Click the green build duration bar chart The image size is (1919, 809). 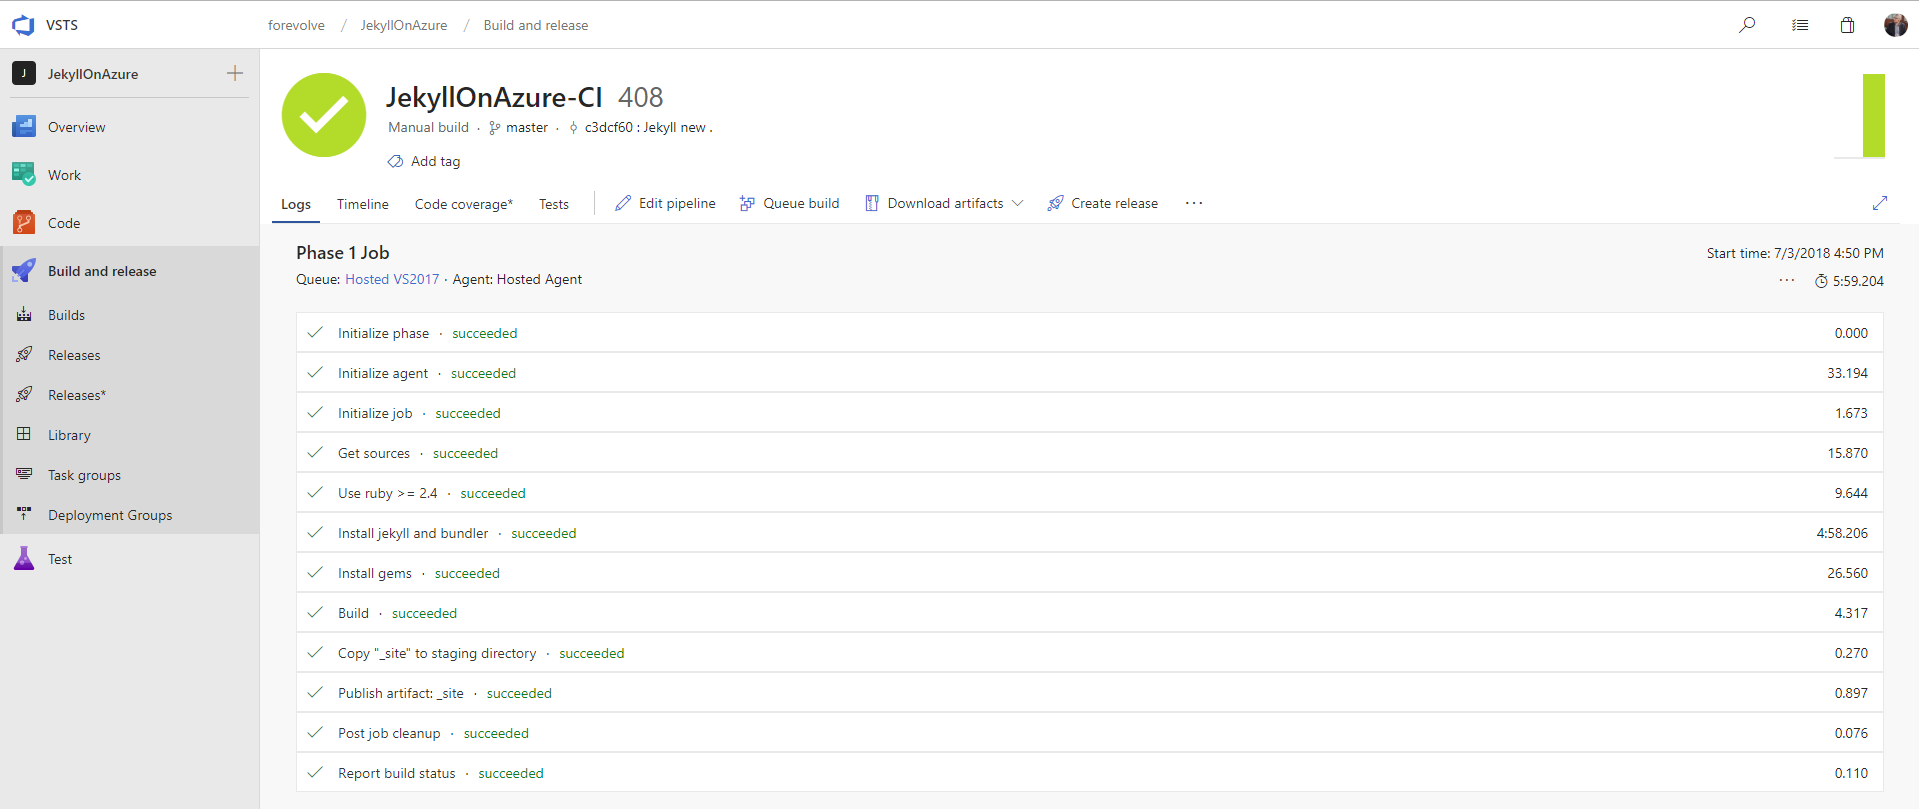tap(1874, 115)
